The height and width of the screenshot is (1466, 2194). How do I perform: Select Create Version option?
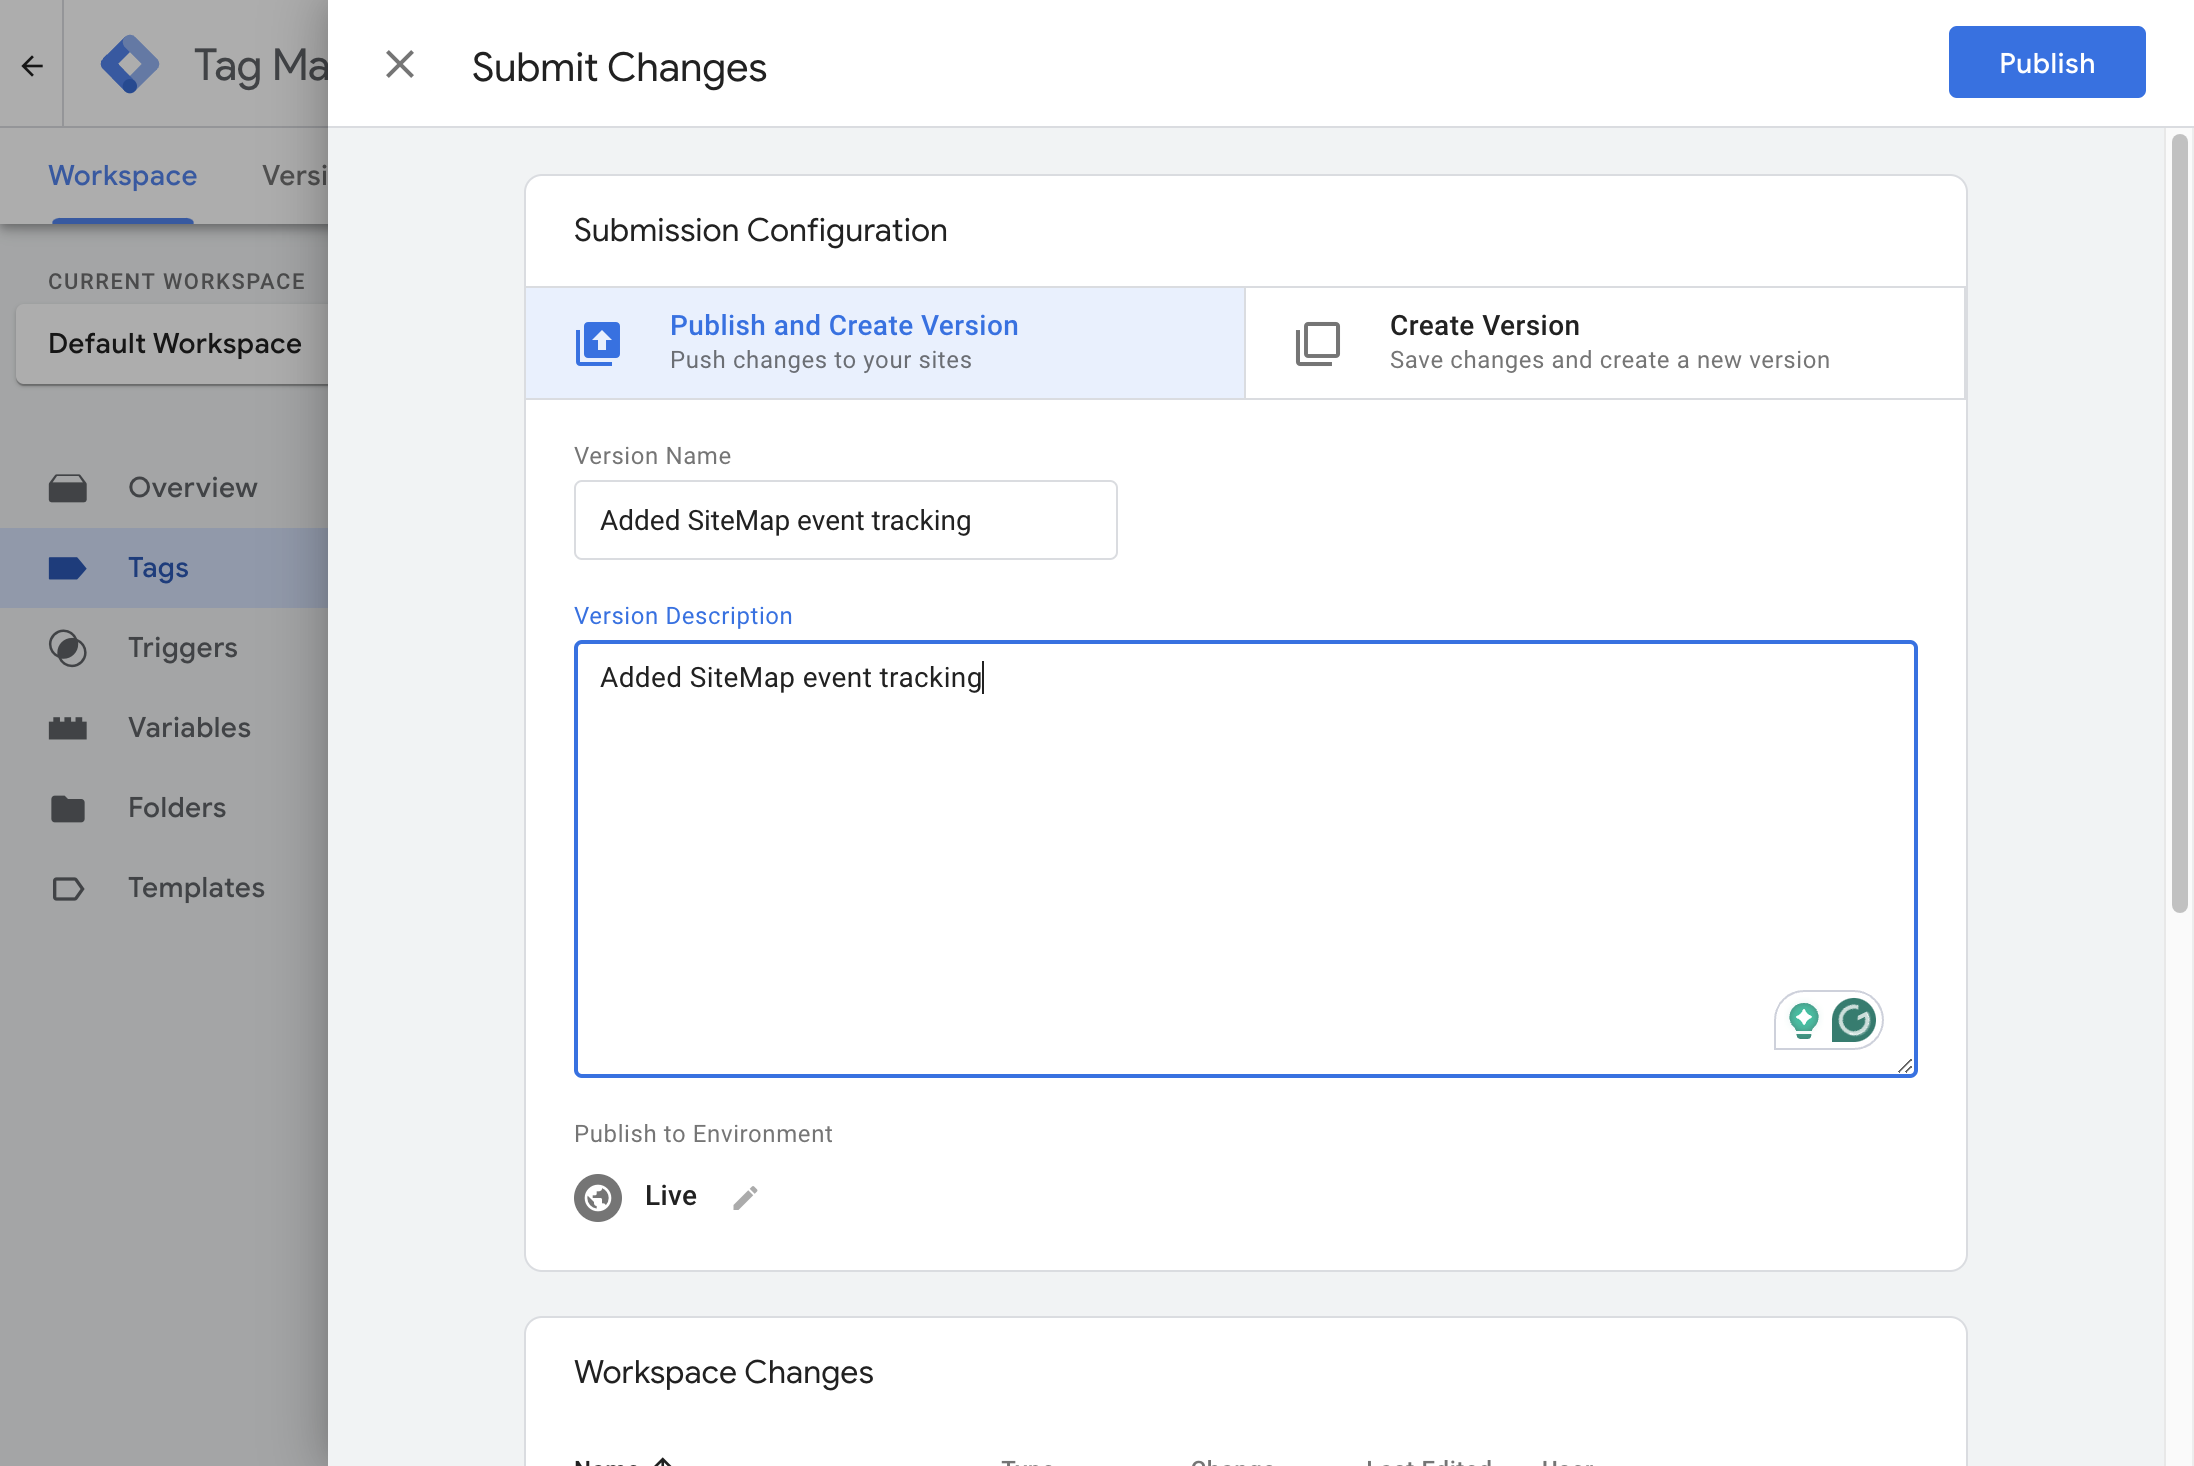tap(1604, 343)
